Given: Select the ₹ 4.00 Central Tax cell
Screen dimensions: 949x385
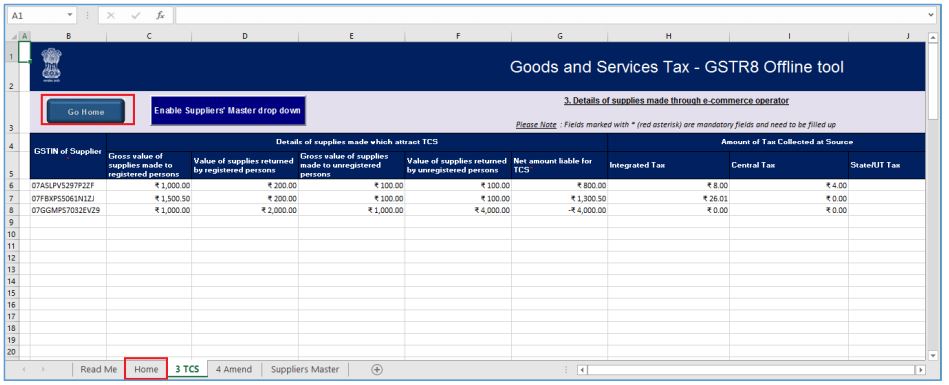Looking at the screenshot, I should 789,185.
